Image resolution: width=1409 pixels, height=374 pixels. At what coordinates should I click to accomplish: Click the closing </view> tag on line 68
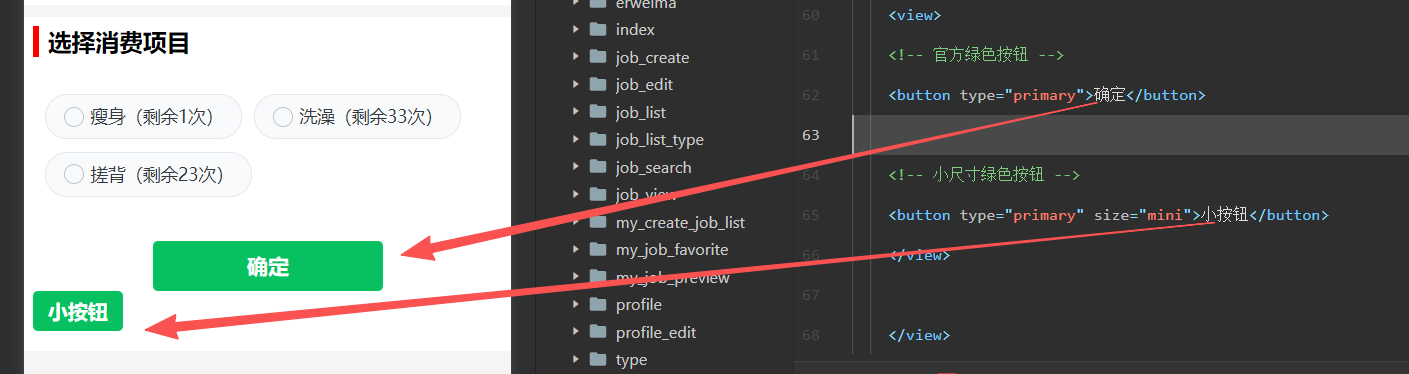click(918, 335)
